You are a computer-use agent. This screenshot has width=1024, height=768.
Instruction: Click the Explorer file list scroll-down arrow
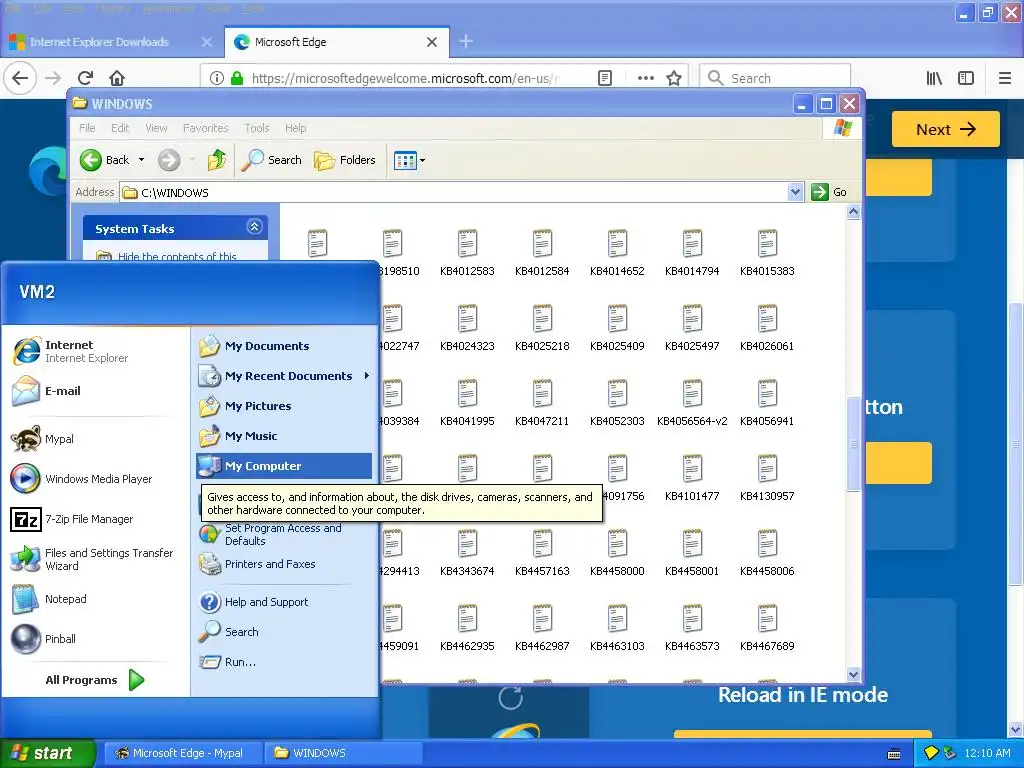pos(854,674)
